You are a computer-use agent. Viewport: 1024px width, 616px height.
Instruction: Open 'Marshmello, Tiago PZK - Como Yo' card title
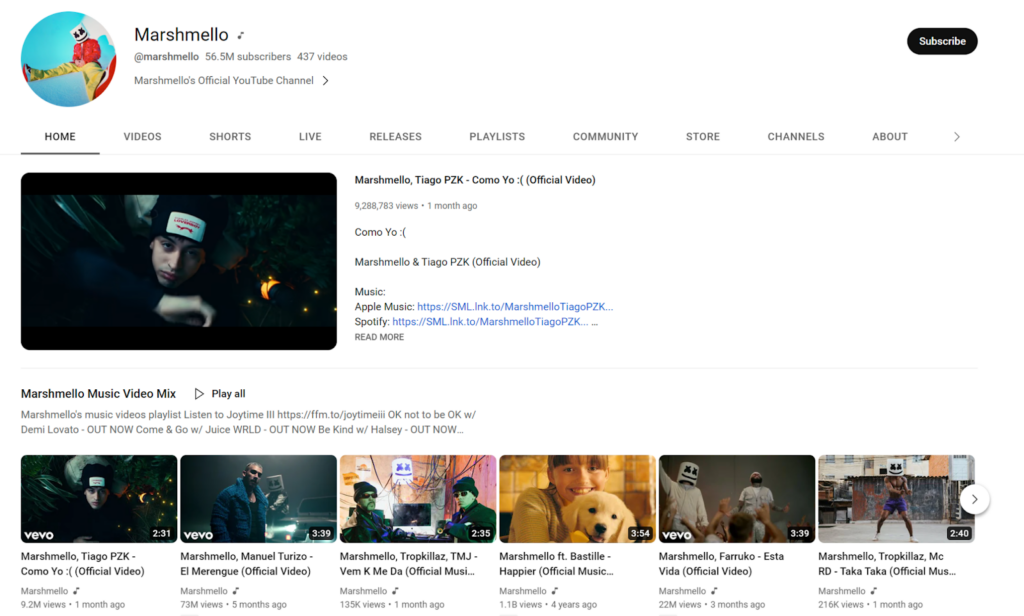pos(83,564)
